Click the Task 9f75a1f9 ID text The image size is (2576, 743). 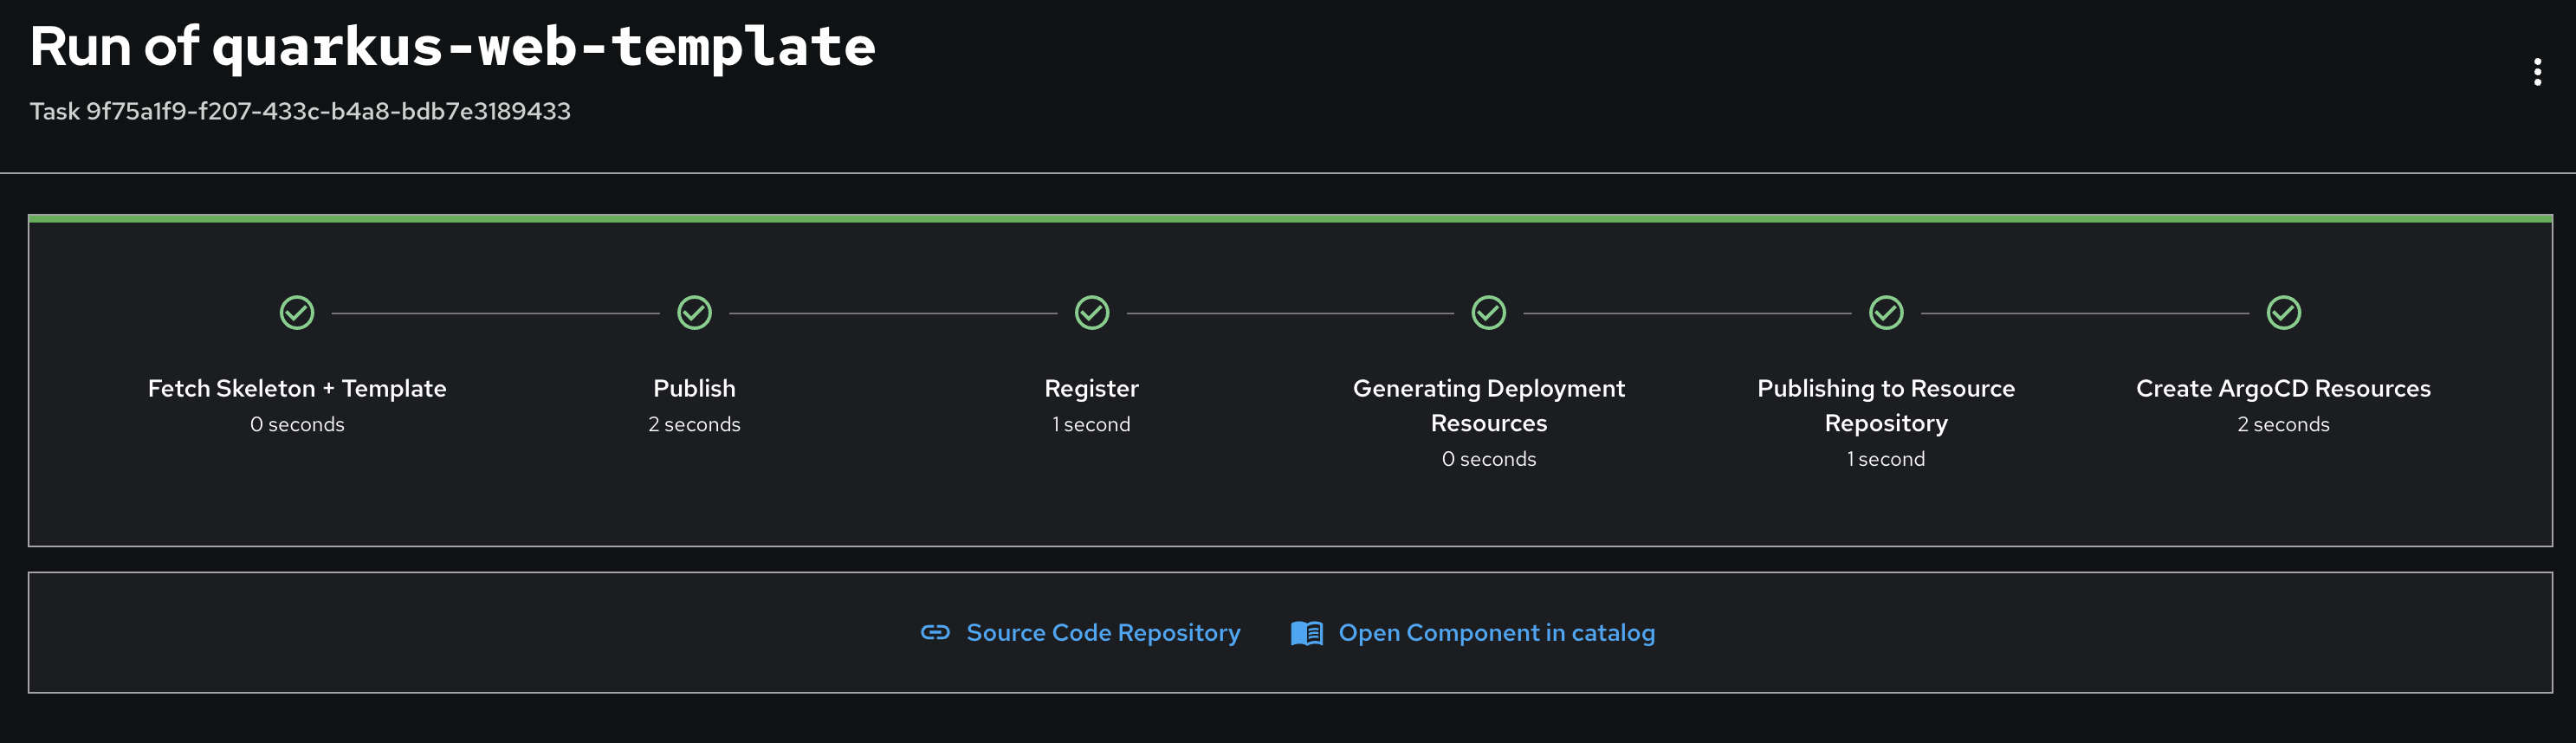pyautogui.click(x=300, y=111)
